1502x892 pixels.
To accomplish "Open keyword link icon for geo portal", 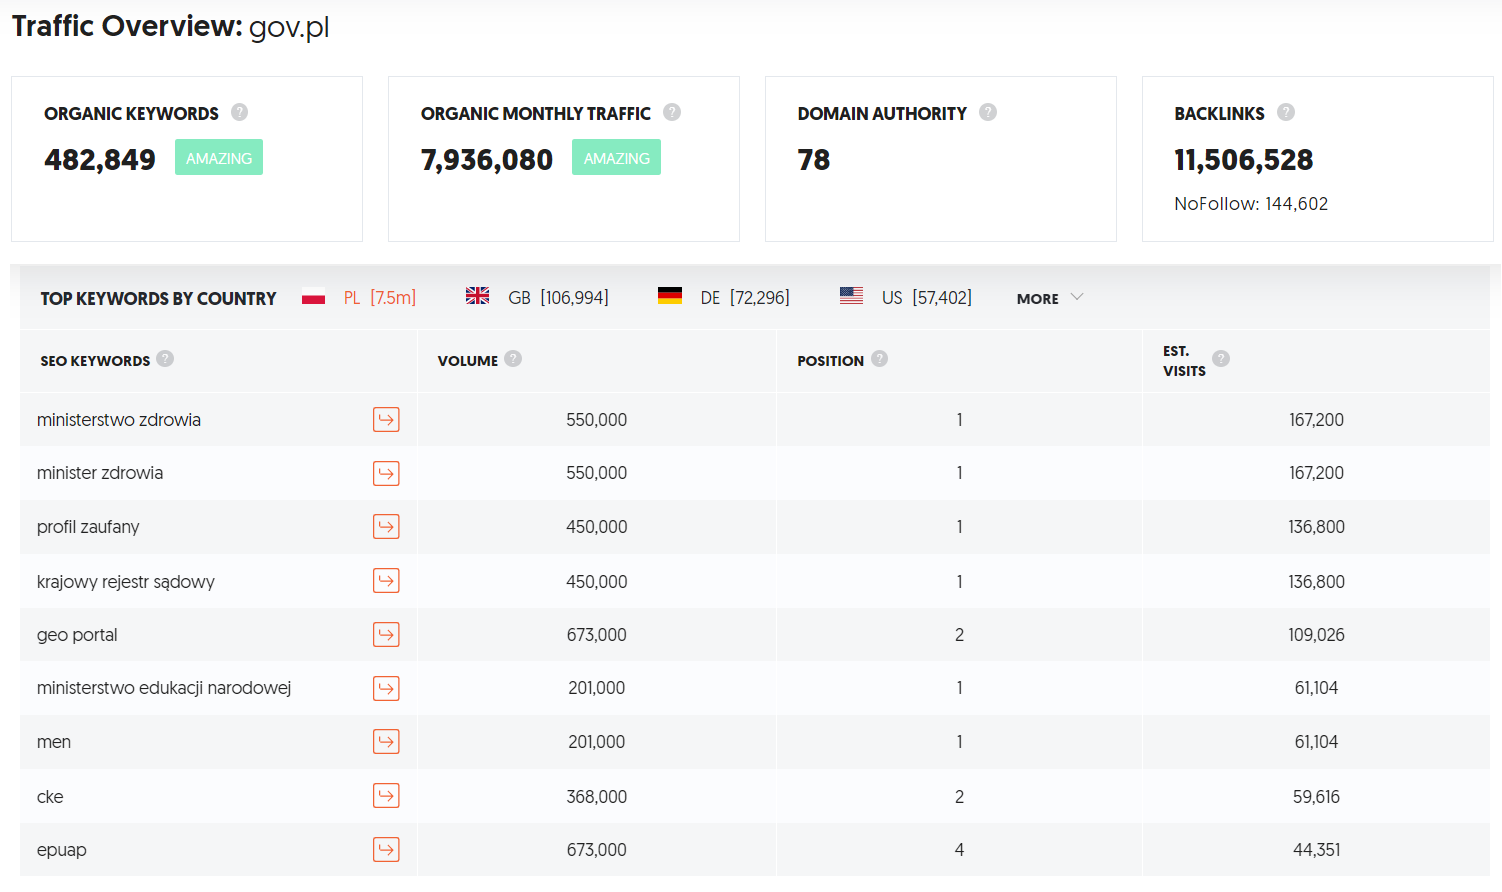I will tap(386, 635).
